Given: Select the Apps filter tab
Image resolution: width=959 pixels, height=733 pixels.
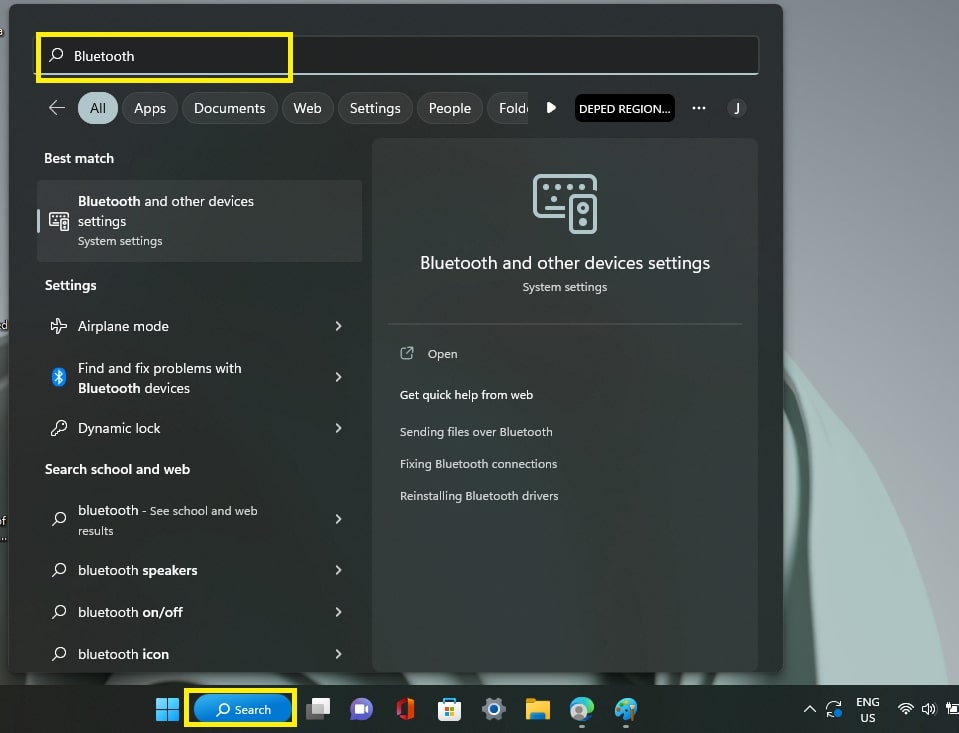Looking at the screenshot, I should 150,108.
